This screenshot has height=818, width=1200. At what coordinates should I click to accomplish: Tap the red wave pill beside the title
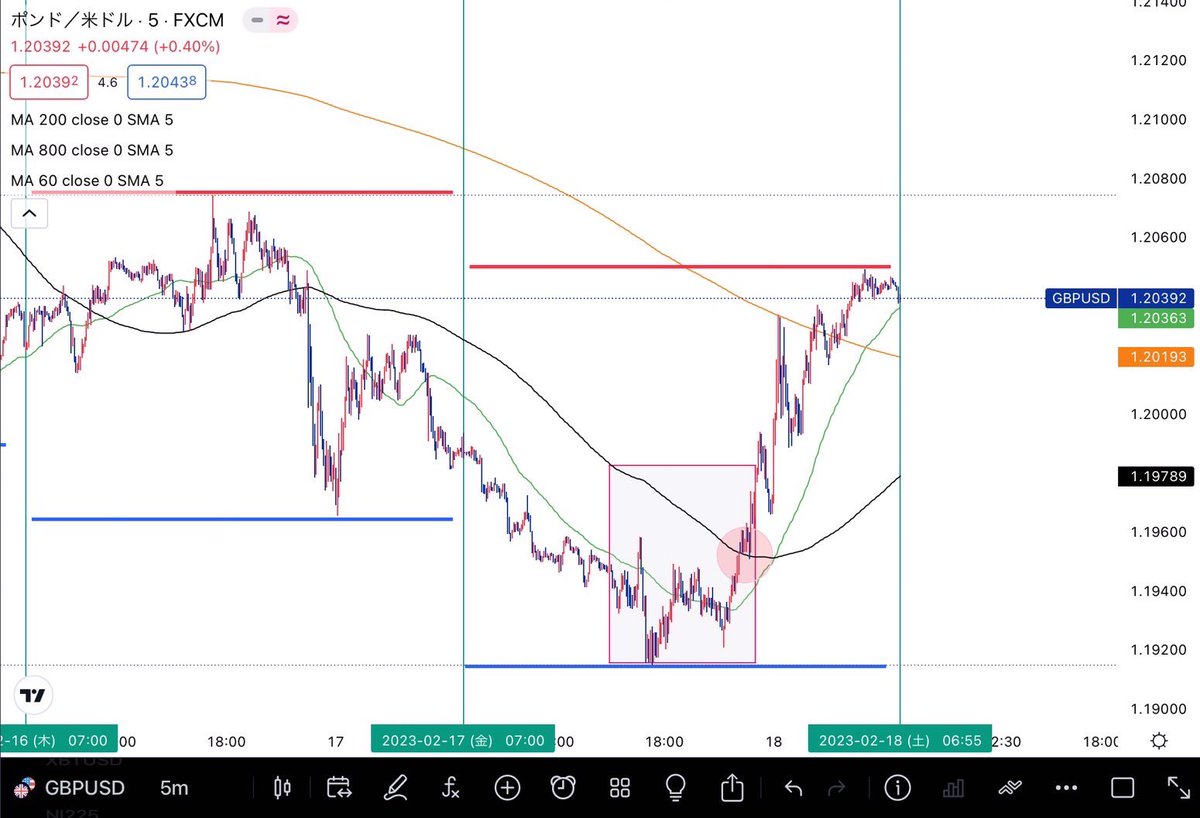coord(284,19)
